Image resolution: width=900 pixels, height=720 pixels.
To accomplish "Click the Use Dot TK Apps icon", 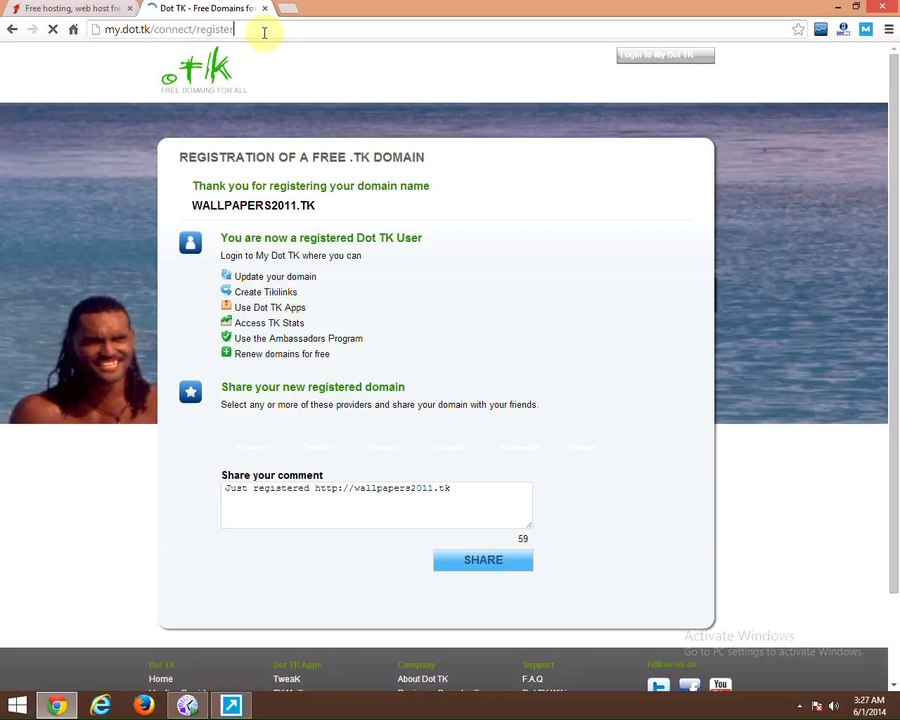I will point(226,306).
